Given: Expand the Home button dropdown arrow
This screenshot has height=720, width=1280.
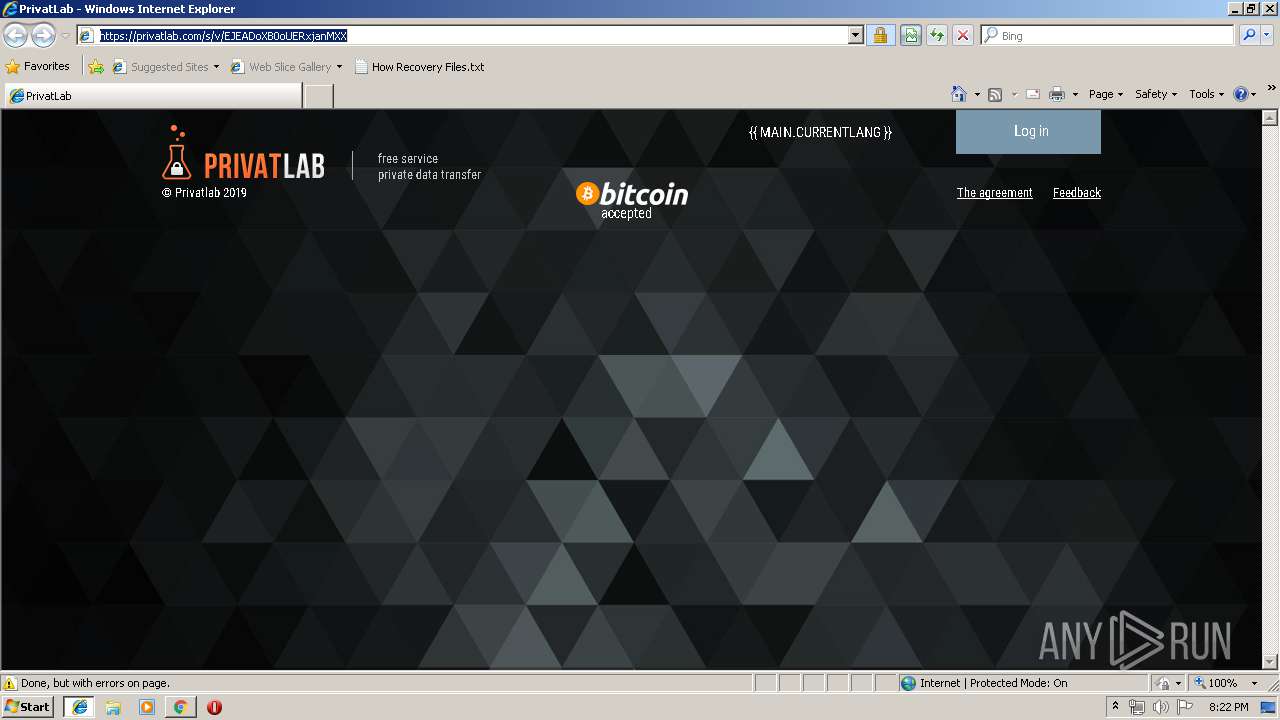Looking at the screenshot, I should point(977,95).
